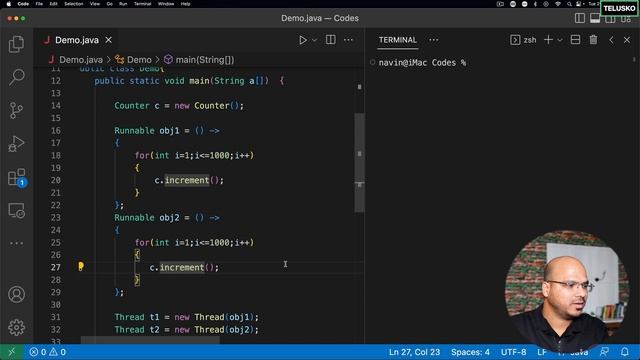Open the Edit menu in menu bar
This screenshot has width=640, height=360.
tap(53, 4)
